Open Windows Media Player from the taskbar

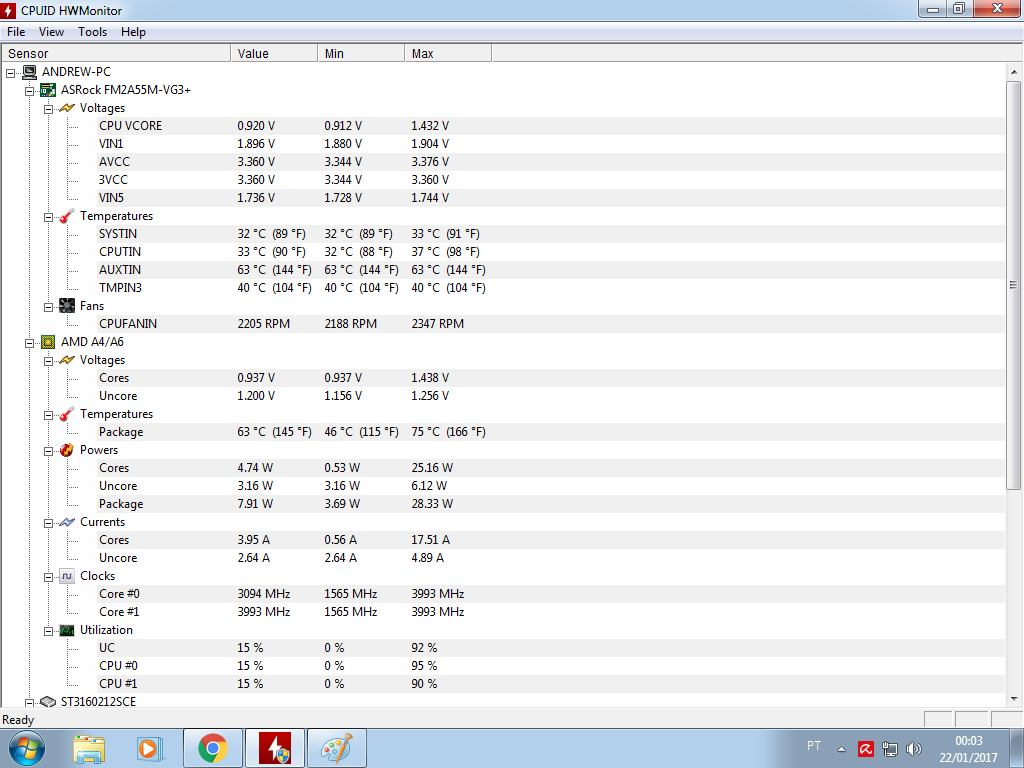click(x=150, y=749)
